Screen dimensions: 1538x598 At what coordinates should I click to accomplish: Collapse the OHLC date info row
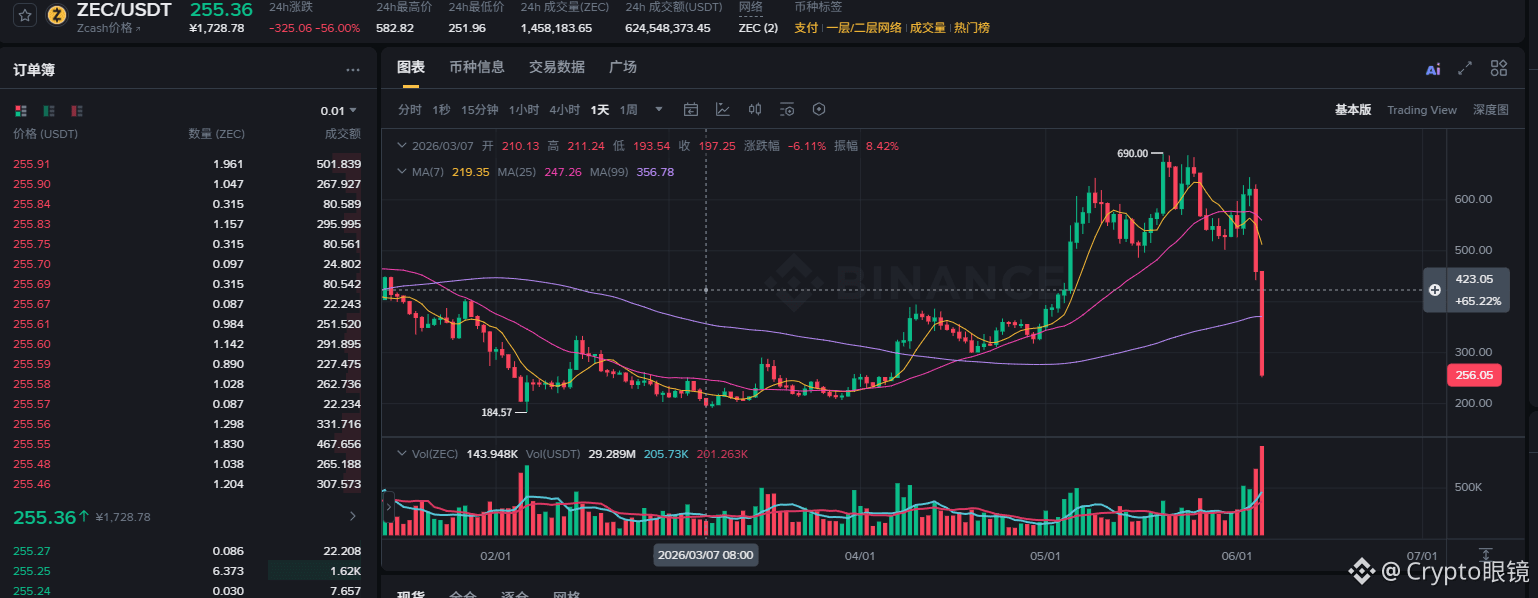[402, 145]
